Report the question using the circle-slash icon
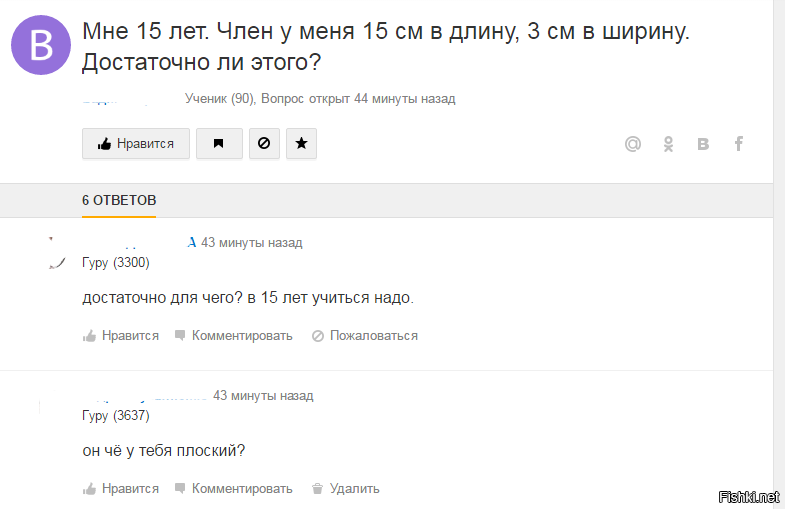 point(264,144)
